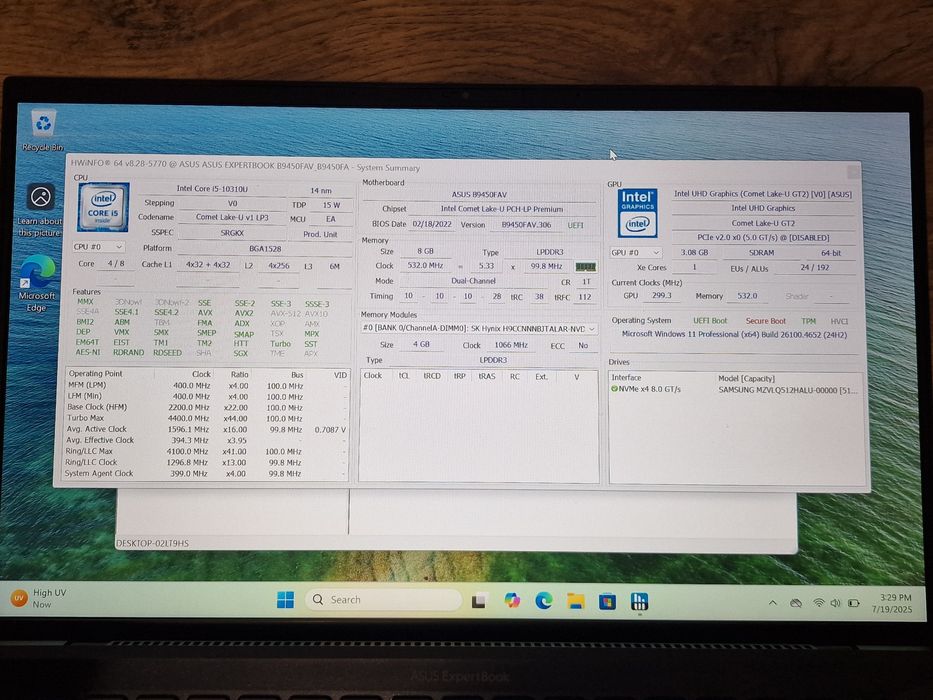Expand the CPU #0 selector dropdown
The image size is (933, 700).
(98, 246)
